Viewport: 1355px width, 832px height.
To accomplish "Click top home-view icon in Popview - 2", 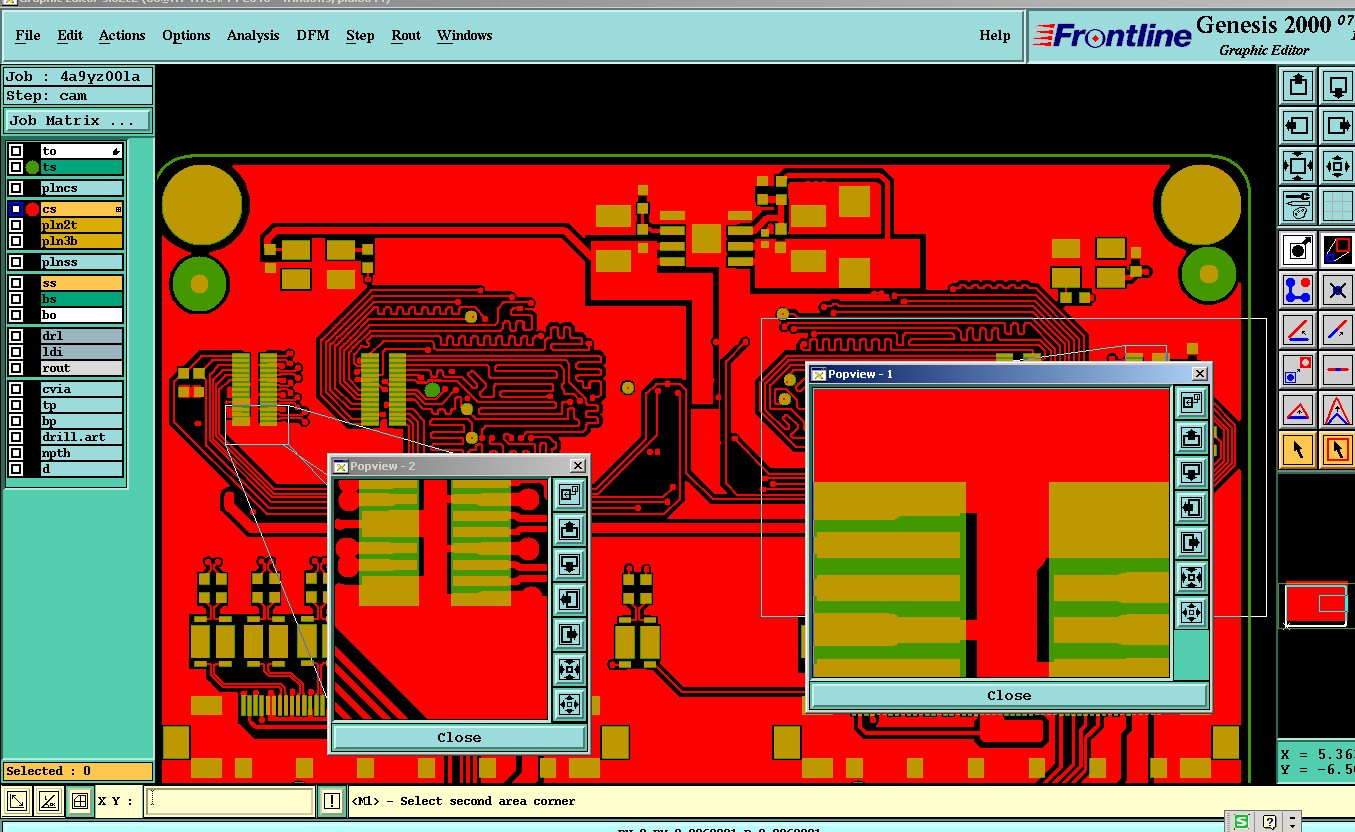I will (569, 494).
